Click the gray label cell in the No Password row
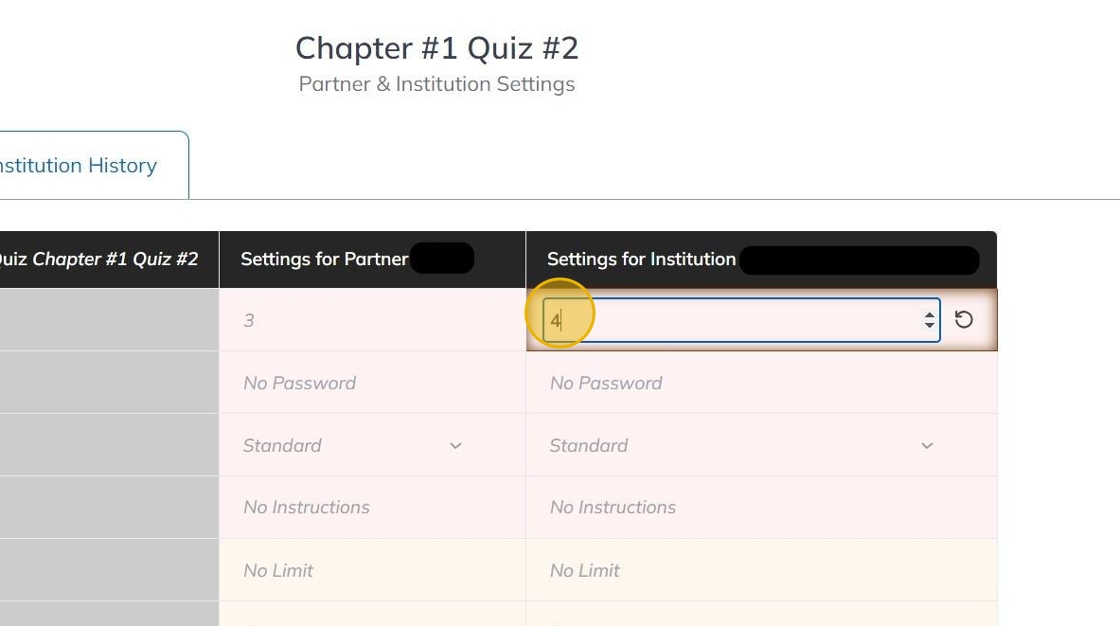The width and height of the screenshot is (1120, 626). tap(108, 383)
